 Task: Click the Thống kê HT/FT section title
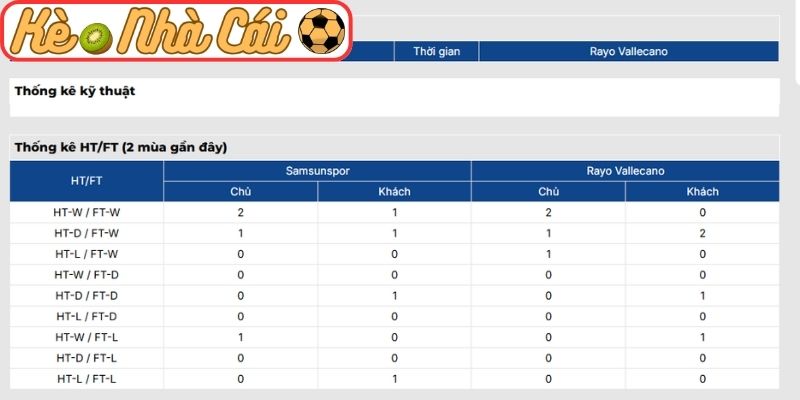120,147
